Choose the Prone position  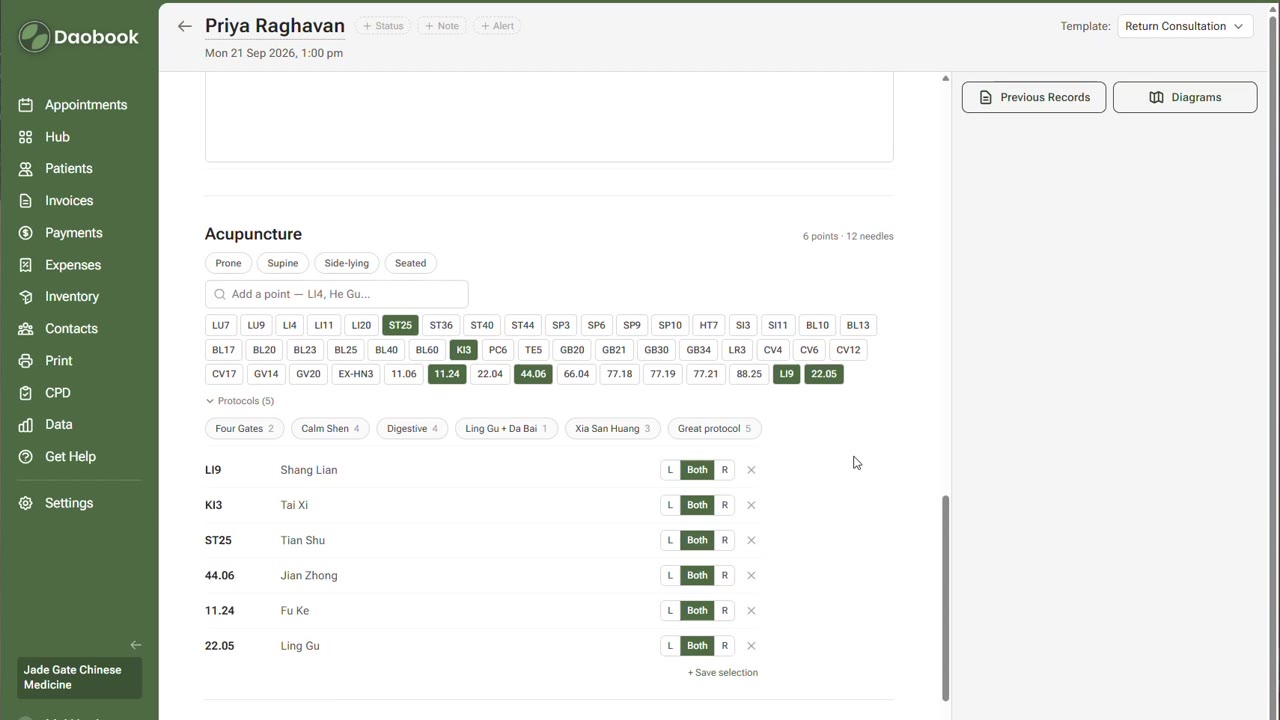coord(228,263)
